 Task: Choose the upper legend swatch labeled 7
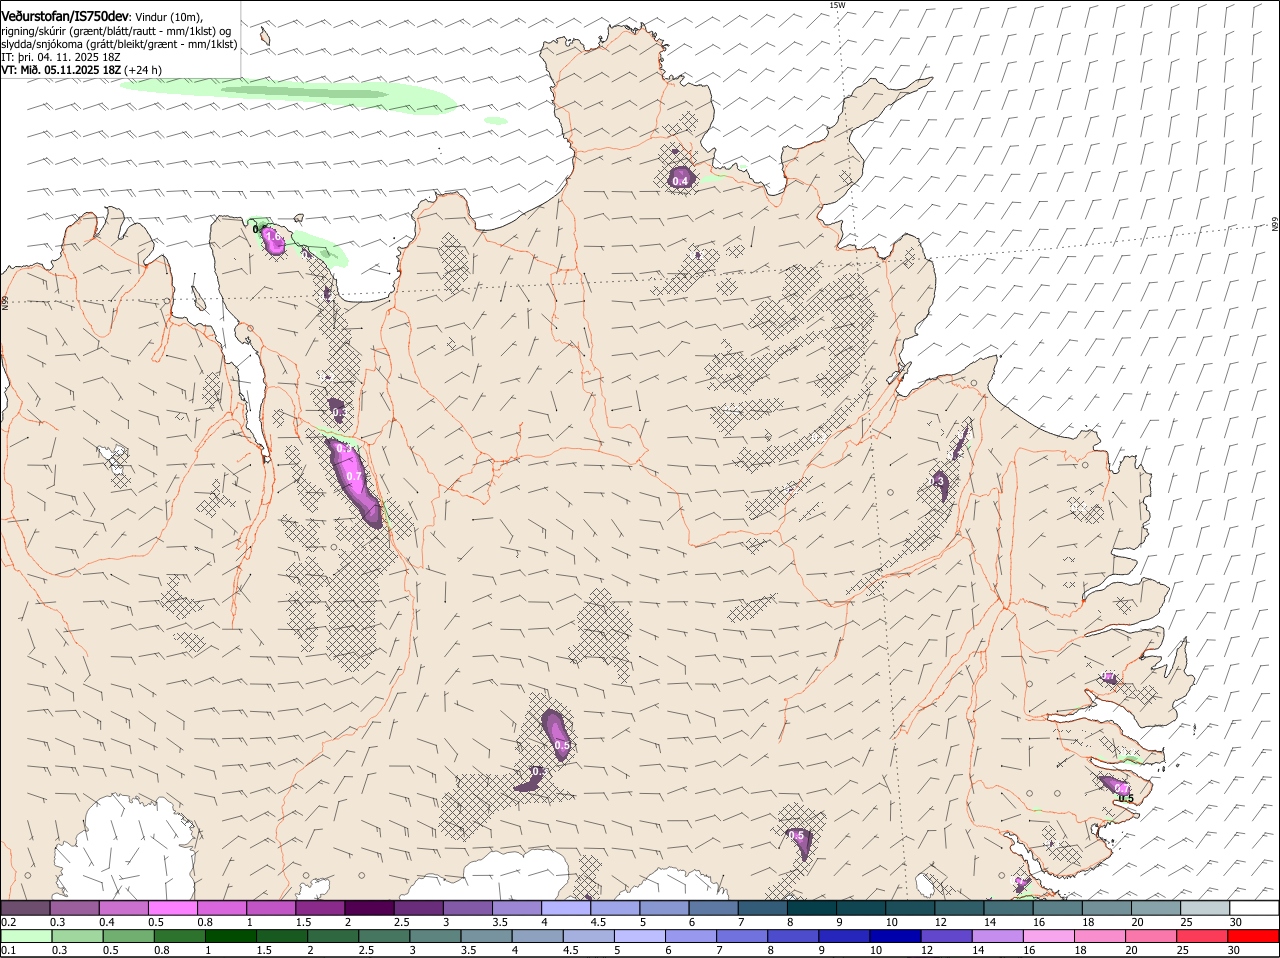tap(762, 907)
